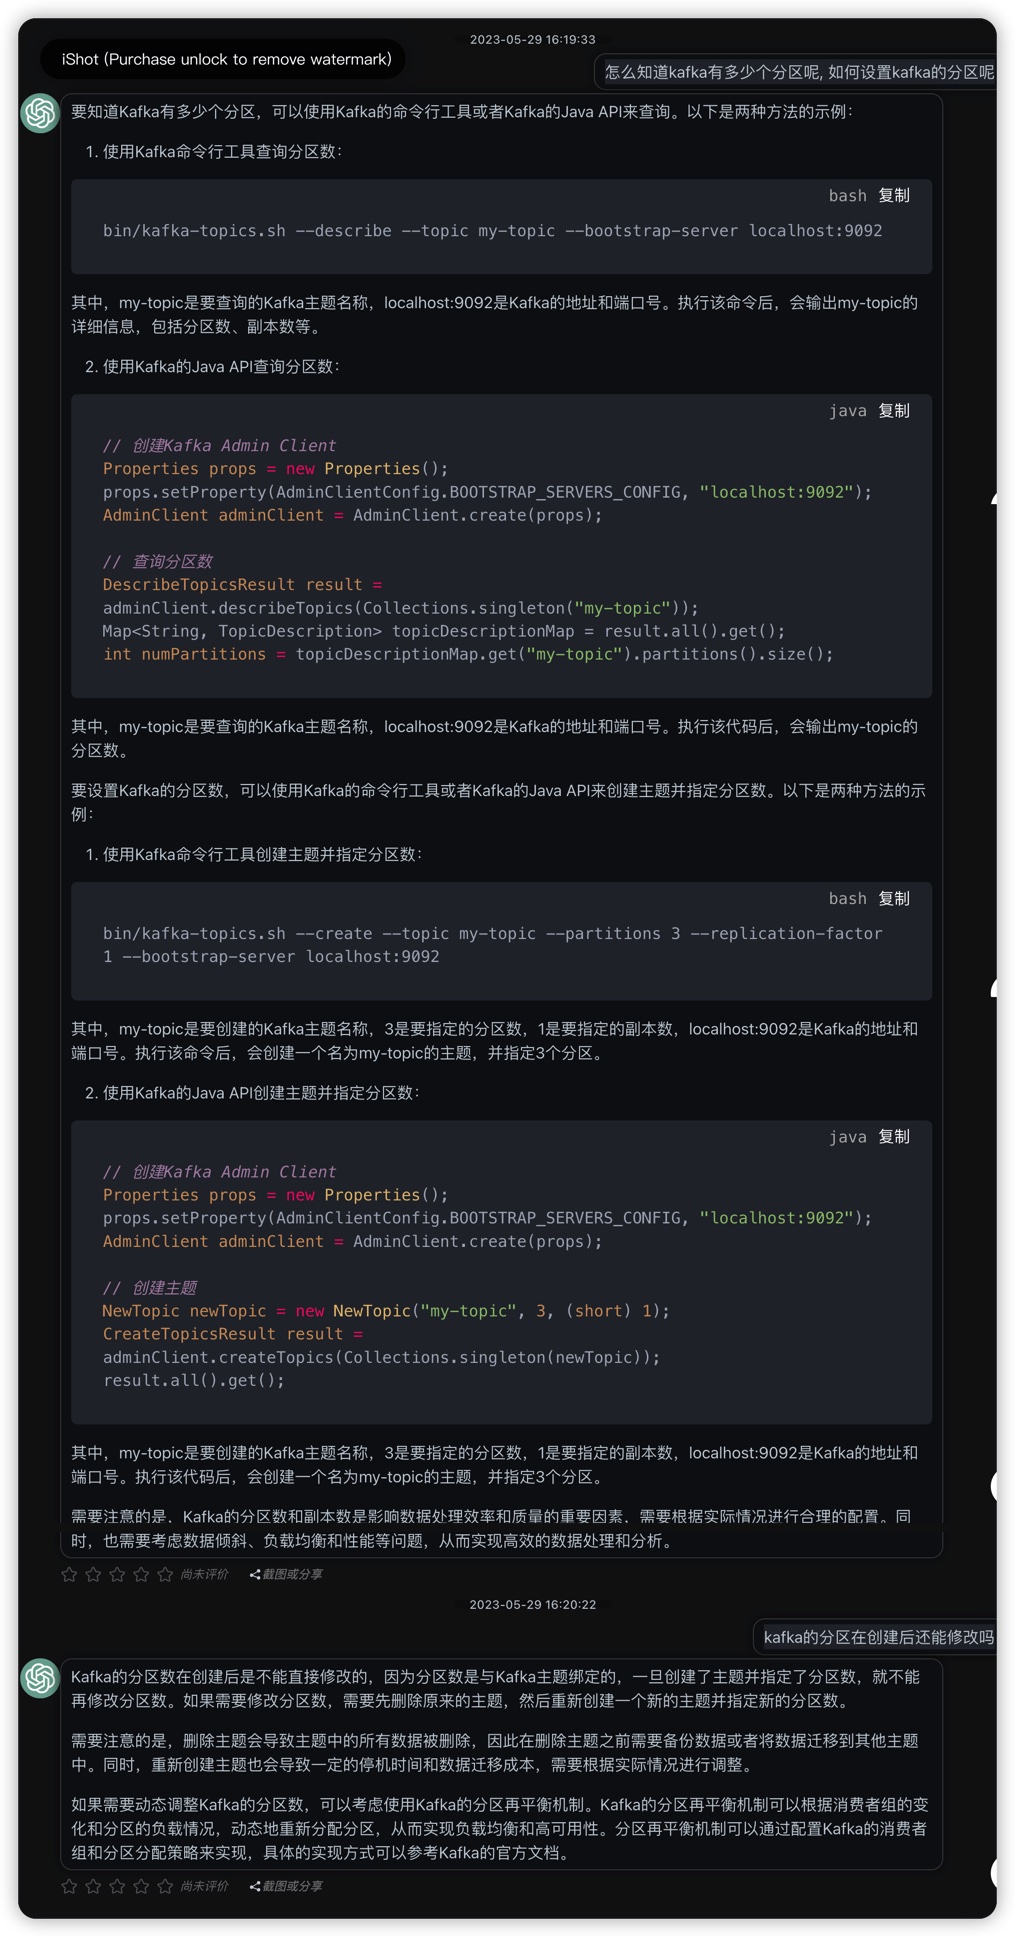Rate the first answer three stars
The height and width of the screenshot is (1937, 1015).
[x=117, y=1574]
